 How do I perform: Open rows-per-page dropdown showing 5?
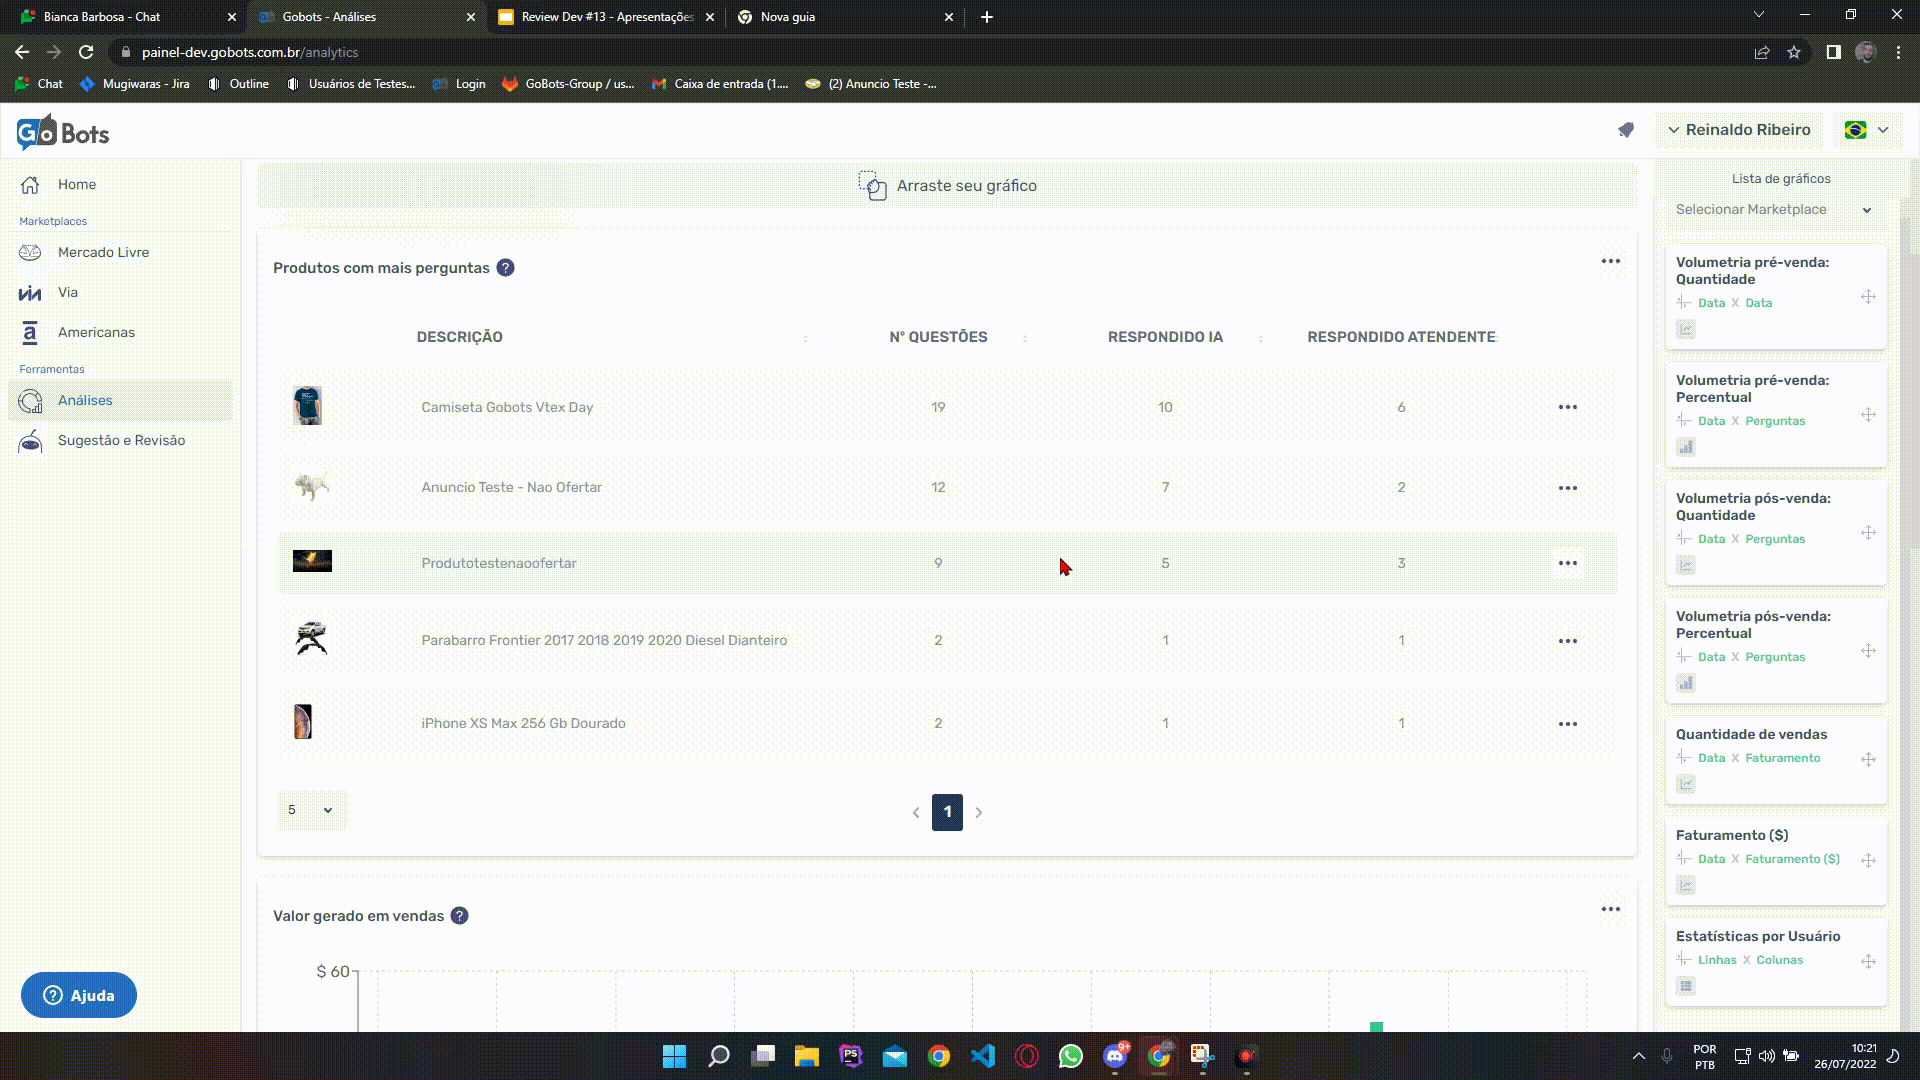pyautogui.click(x=311, y=810)
